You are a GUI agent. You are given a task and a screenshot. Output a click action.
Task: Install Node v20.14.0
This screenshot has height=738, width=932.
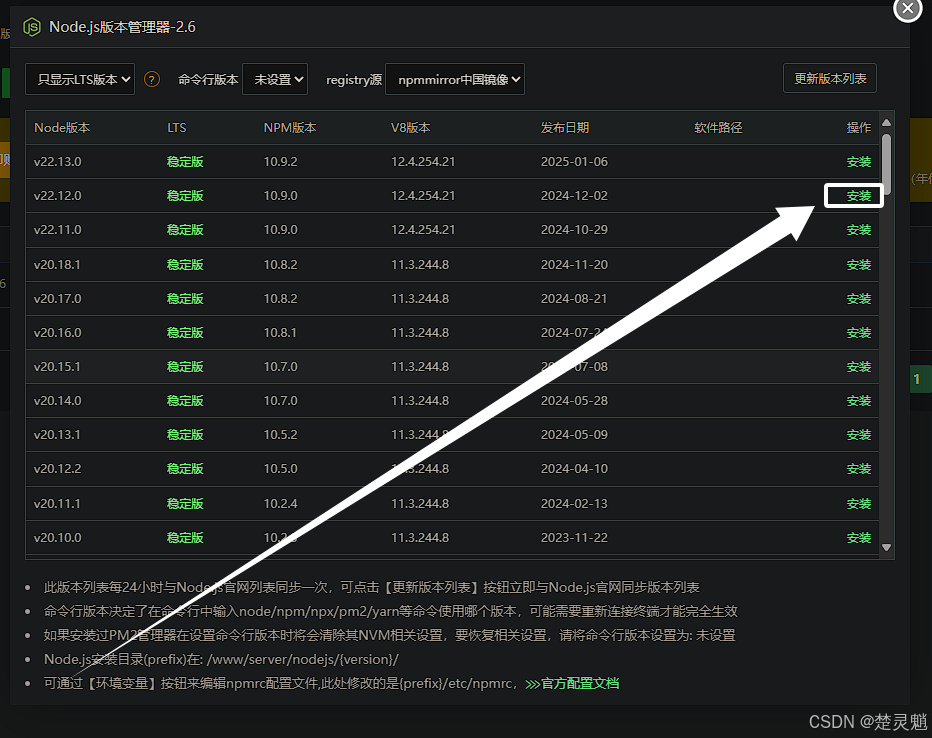click(x=858, y=400)
